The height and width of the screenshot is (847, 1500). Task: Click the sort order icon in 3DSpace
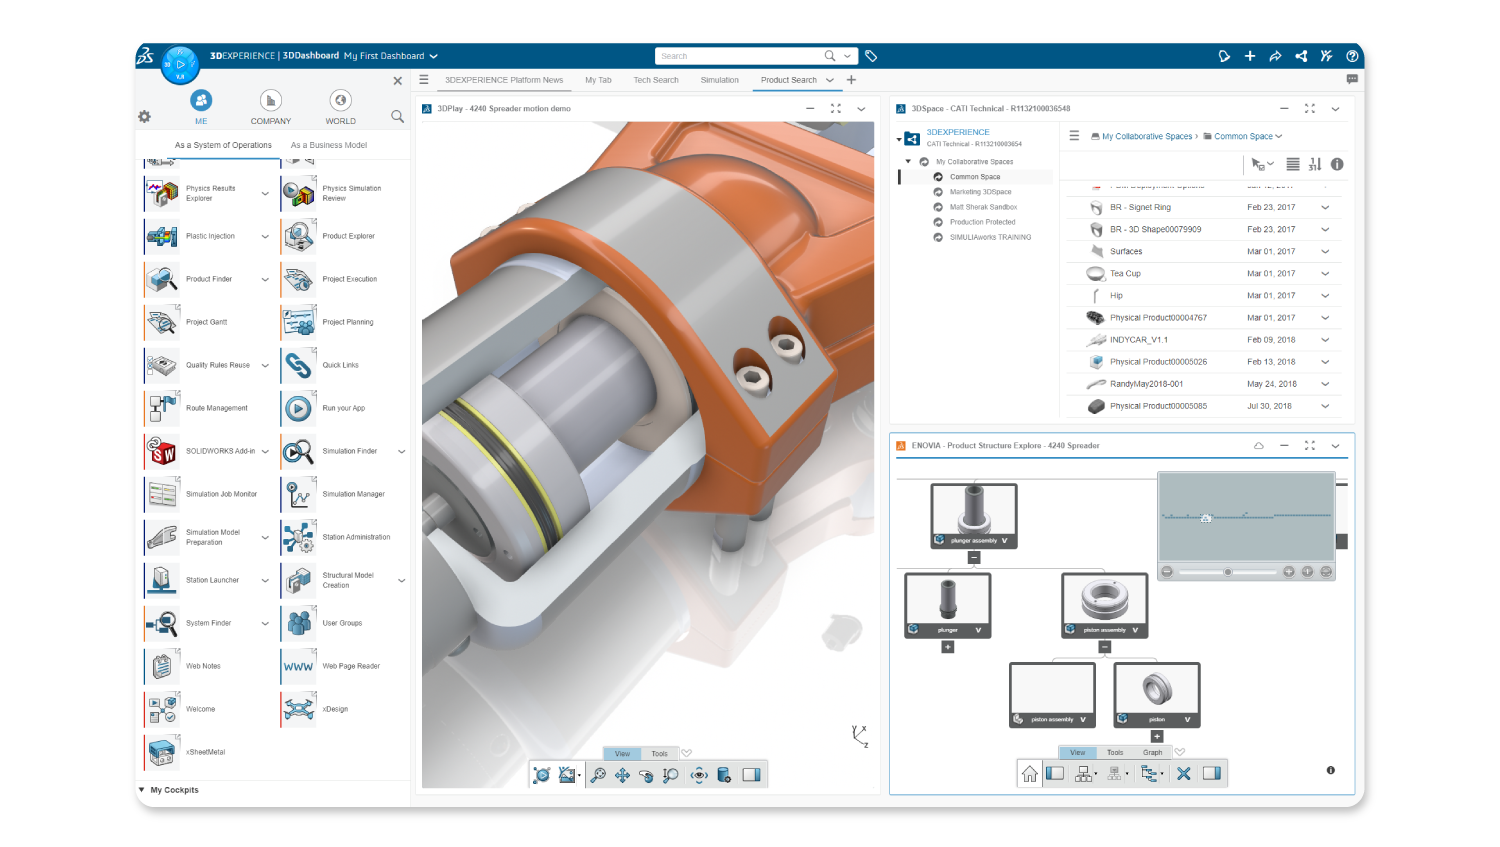pyautogui.click(x=1315, y=164)
